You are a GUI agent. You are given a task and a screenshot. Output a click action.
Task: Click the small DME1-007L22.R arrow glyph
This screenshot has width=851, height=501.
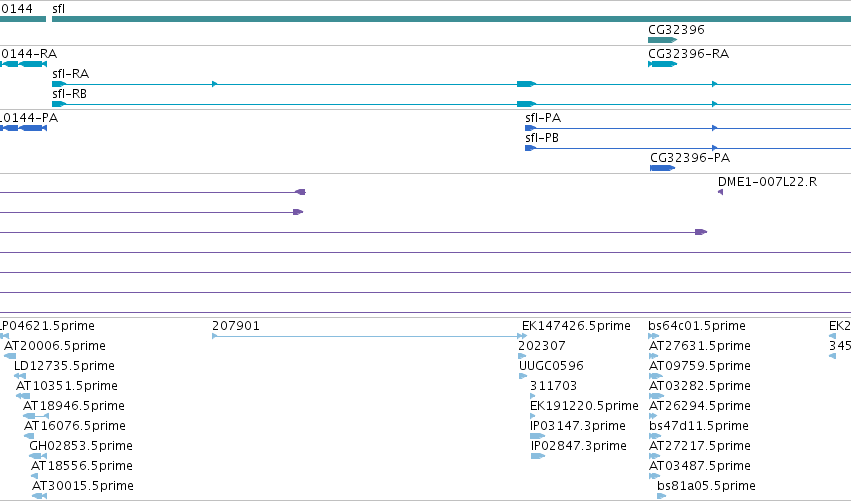(x=720, y=192)
